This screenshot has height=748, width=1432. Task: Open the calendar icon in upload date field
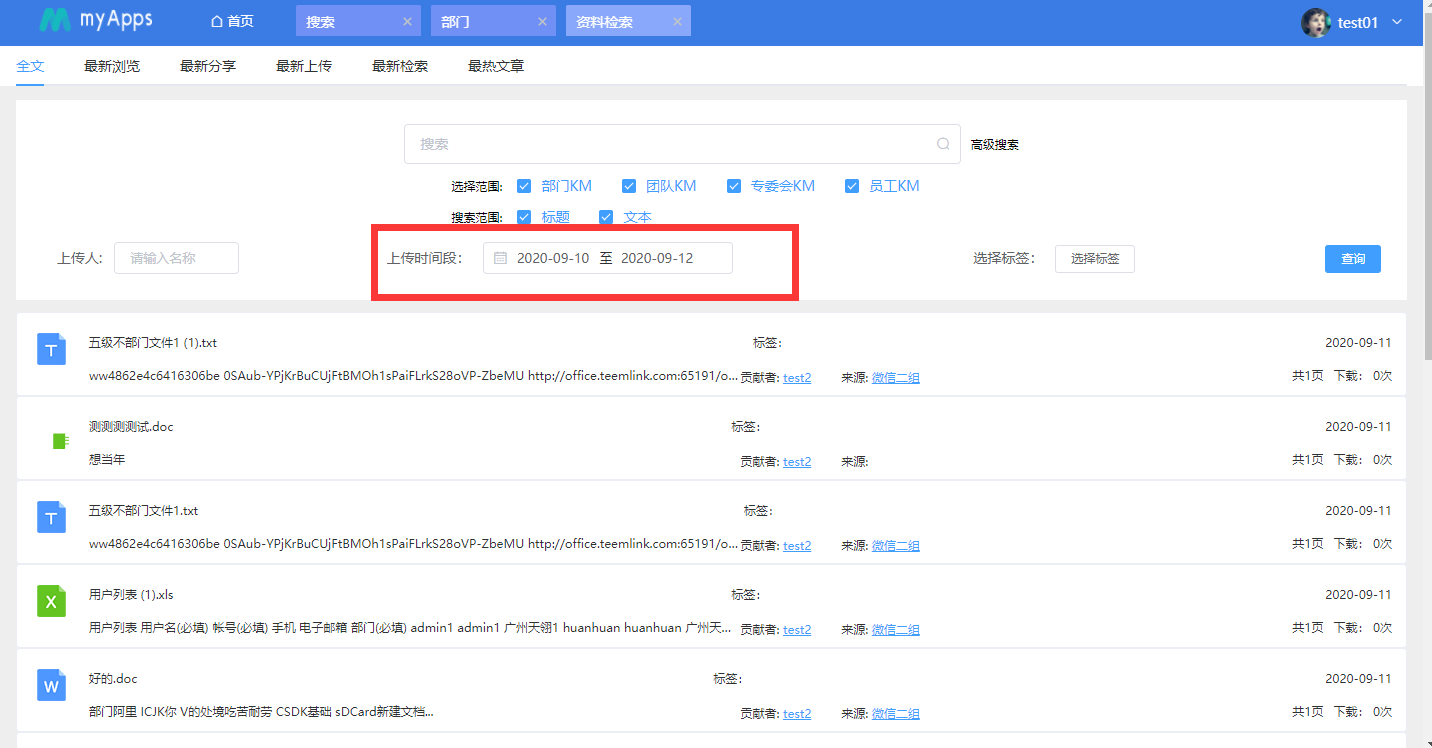[500, 258]
